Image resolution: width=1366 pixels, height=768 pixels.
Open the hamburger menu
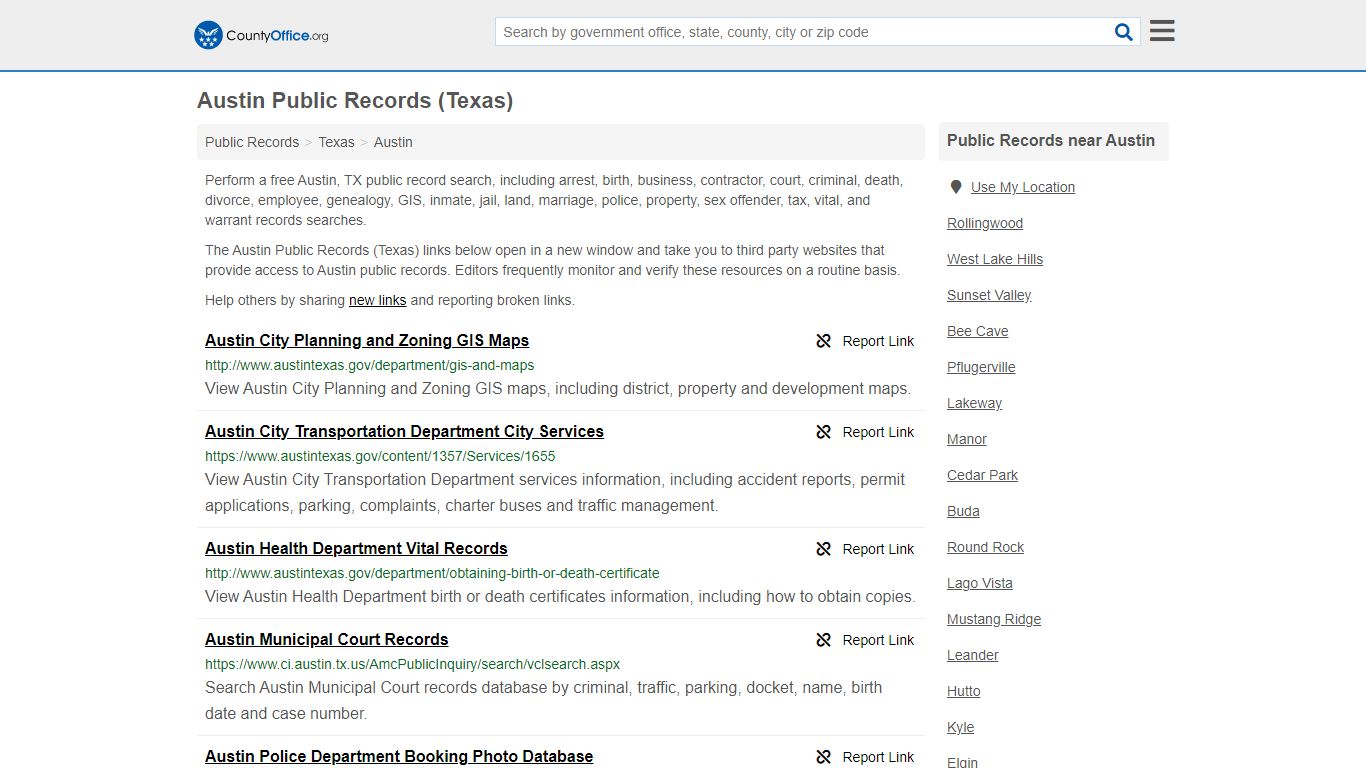pyautogui.click(x=1162, y=31)
